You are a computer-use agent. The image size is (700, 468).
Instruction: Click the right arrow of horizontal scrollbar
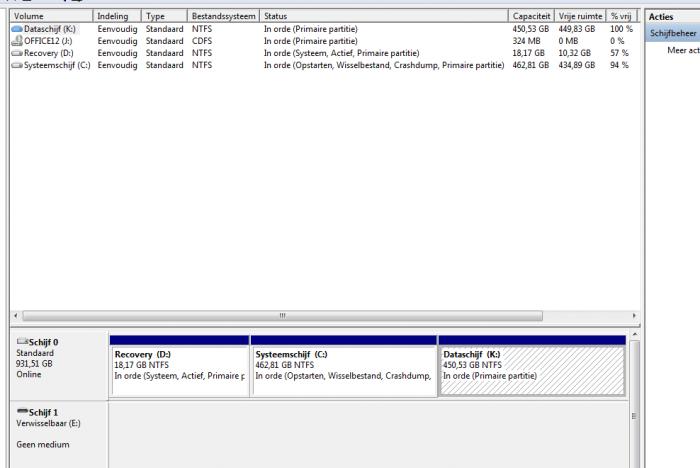coord(634,316)
